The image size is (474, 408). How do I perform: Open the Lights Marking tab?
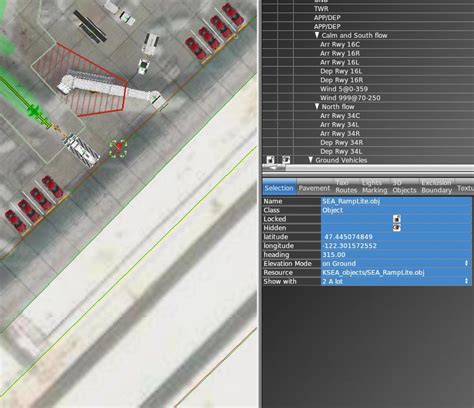tap(375, 187)
